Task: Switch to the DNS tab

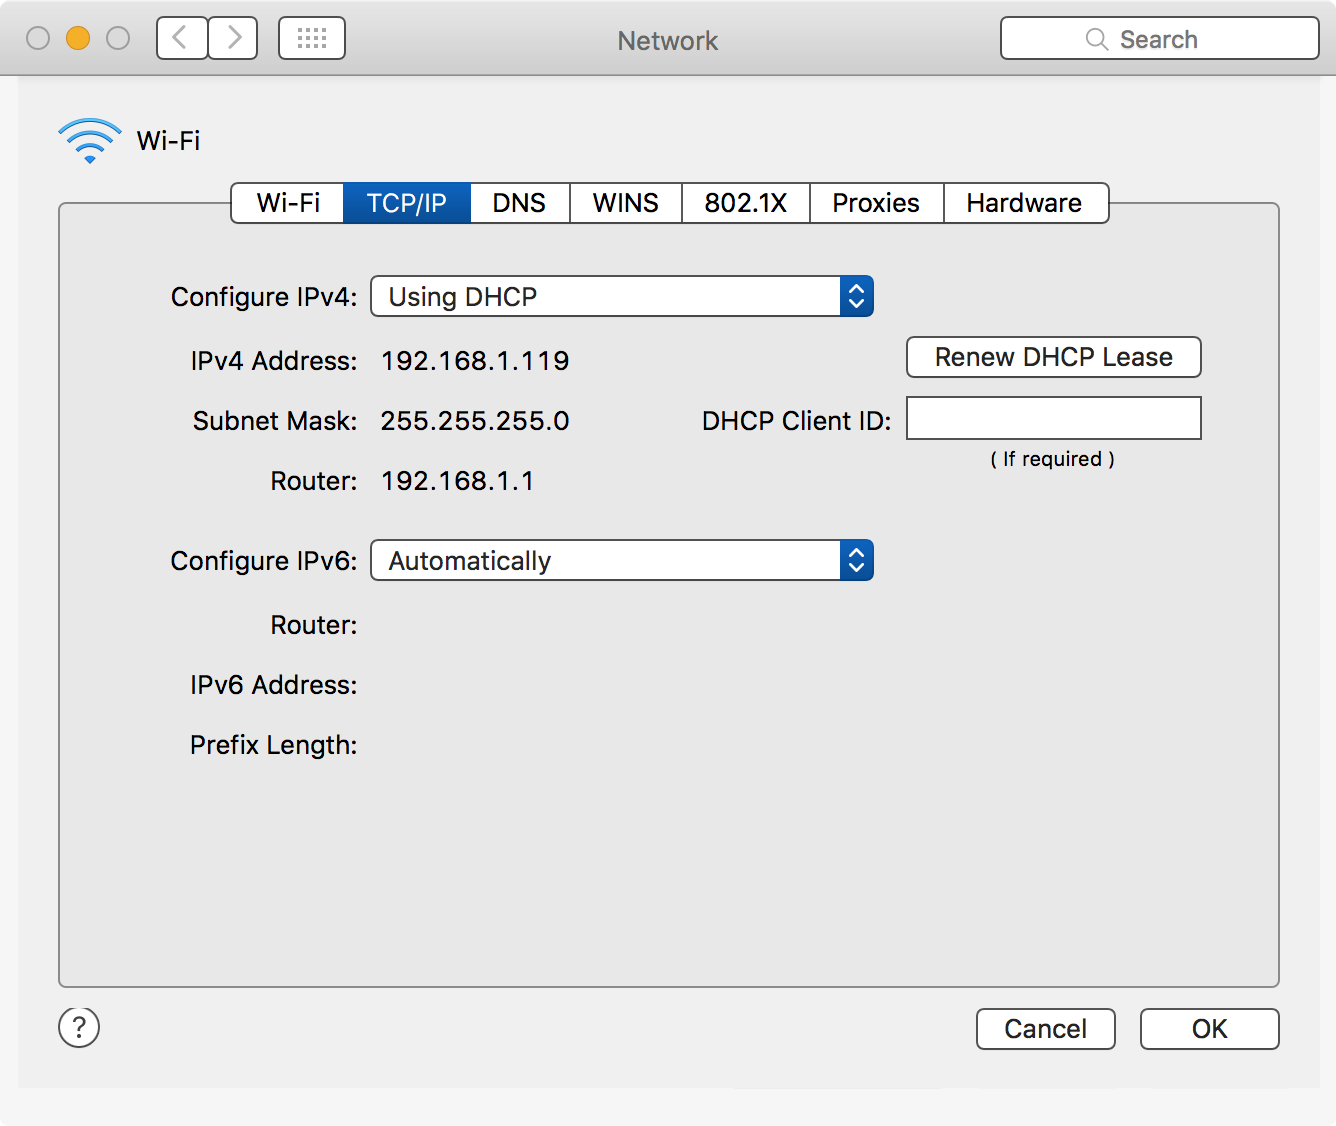Action: tap(519, 203)
